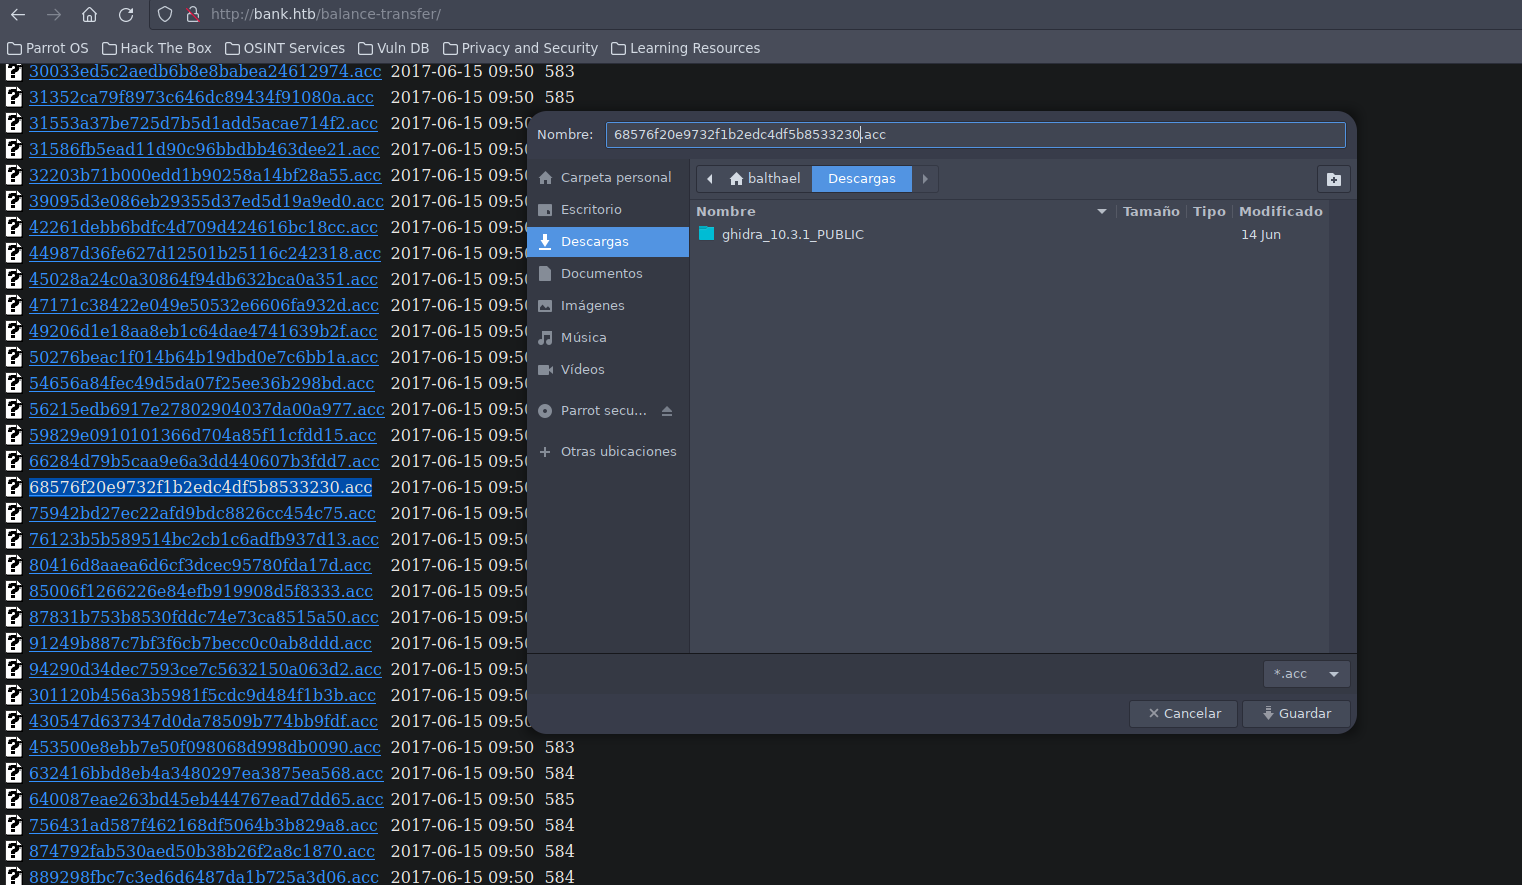This screenshot has width=1522, height=885.
Task: Open the *.acc file type dropdown
Action: tap(1306, 674)
